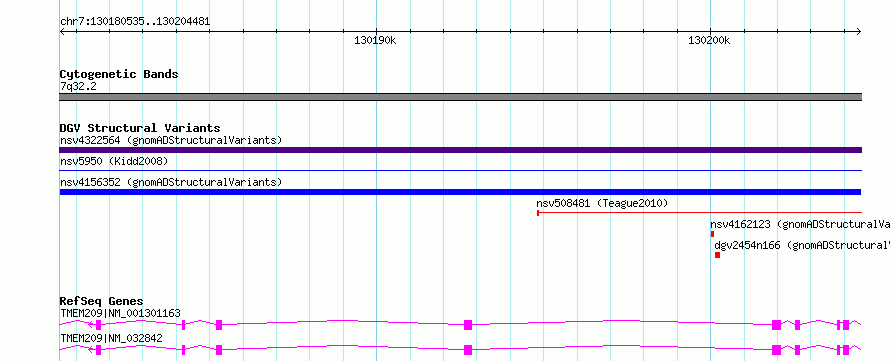
Task: Click the 130190k ruler tick label
Action: coord(375,40)
